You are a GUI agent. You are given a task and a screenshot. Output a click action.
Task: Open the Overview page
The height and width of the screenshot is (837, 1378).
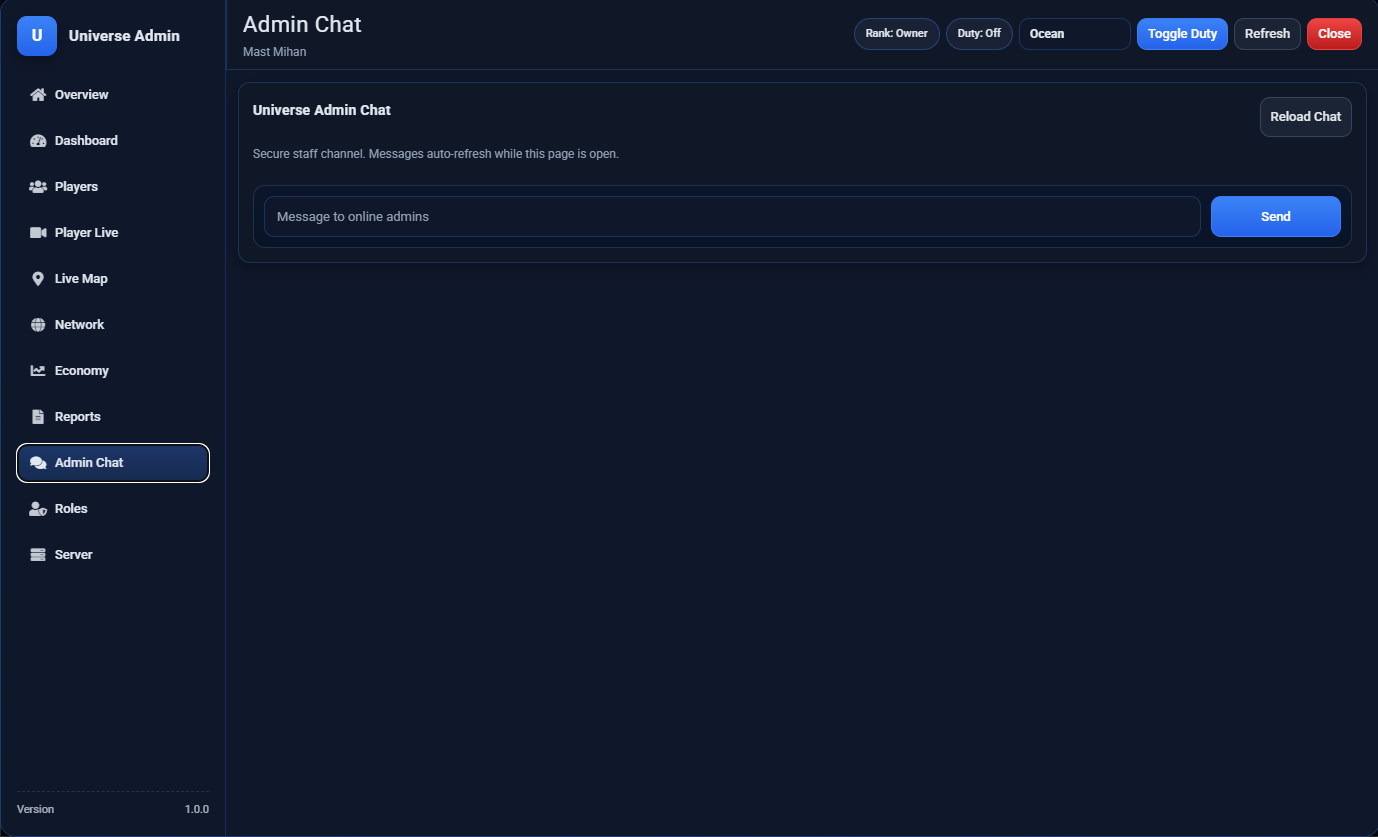pos(113,95)
